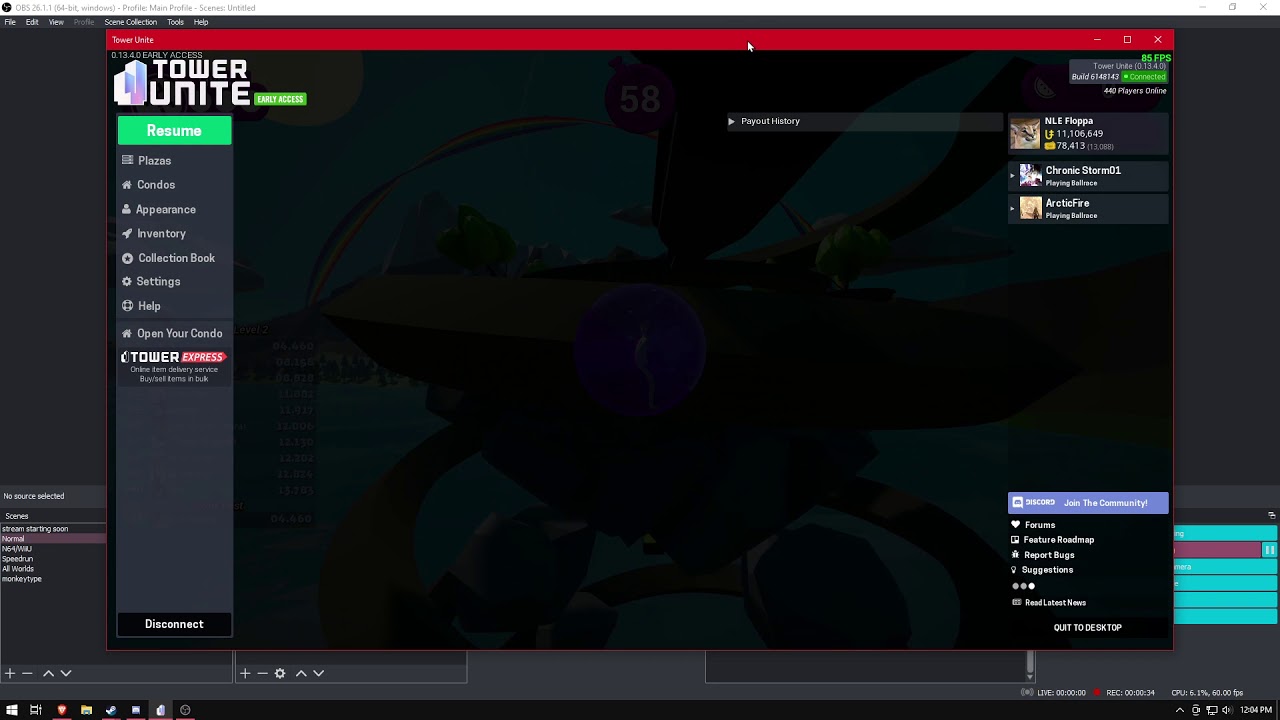Click the gear icon beside Settings
Screen dimensions: 1280x720
[x=127, y=282]
